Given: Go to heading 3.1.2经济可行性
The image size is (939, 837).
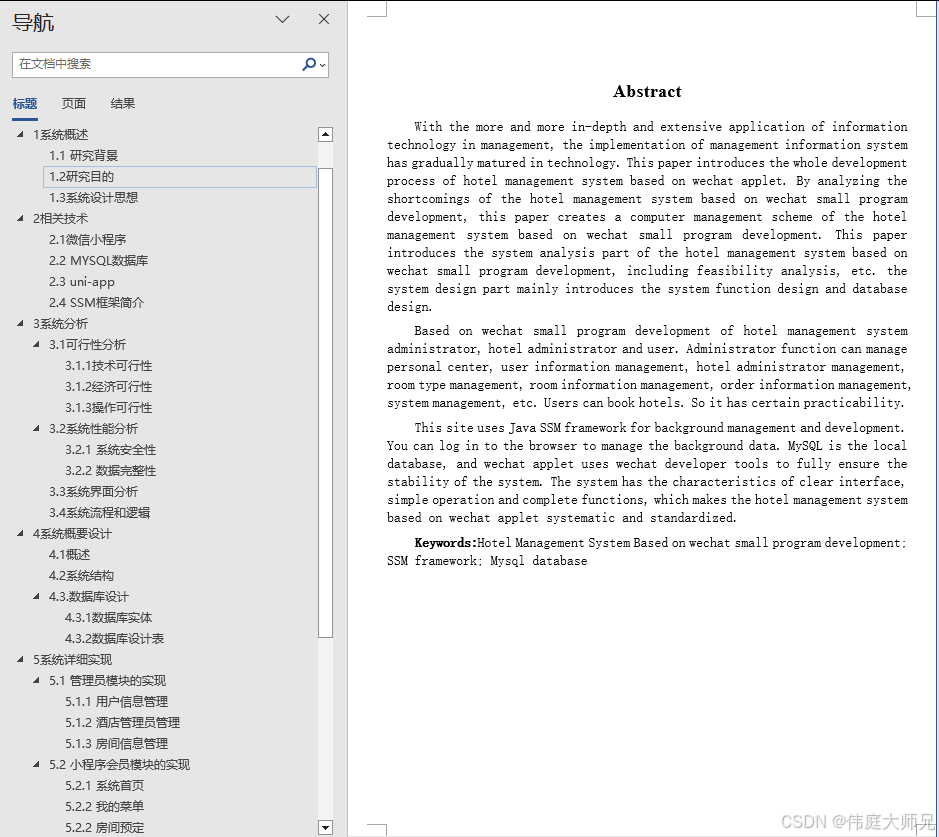Looking at the screenshot, I should tap(108, 387).
